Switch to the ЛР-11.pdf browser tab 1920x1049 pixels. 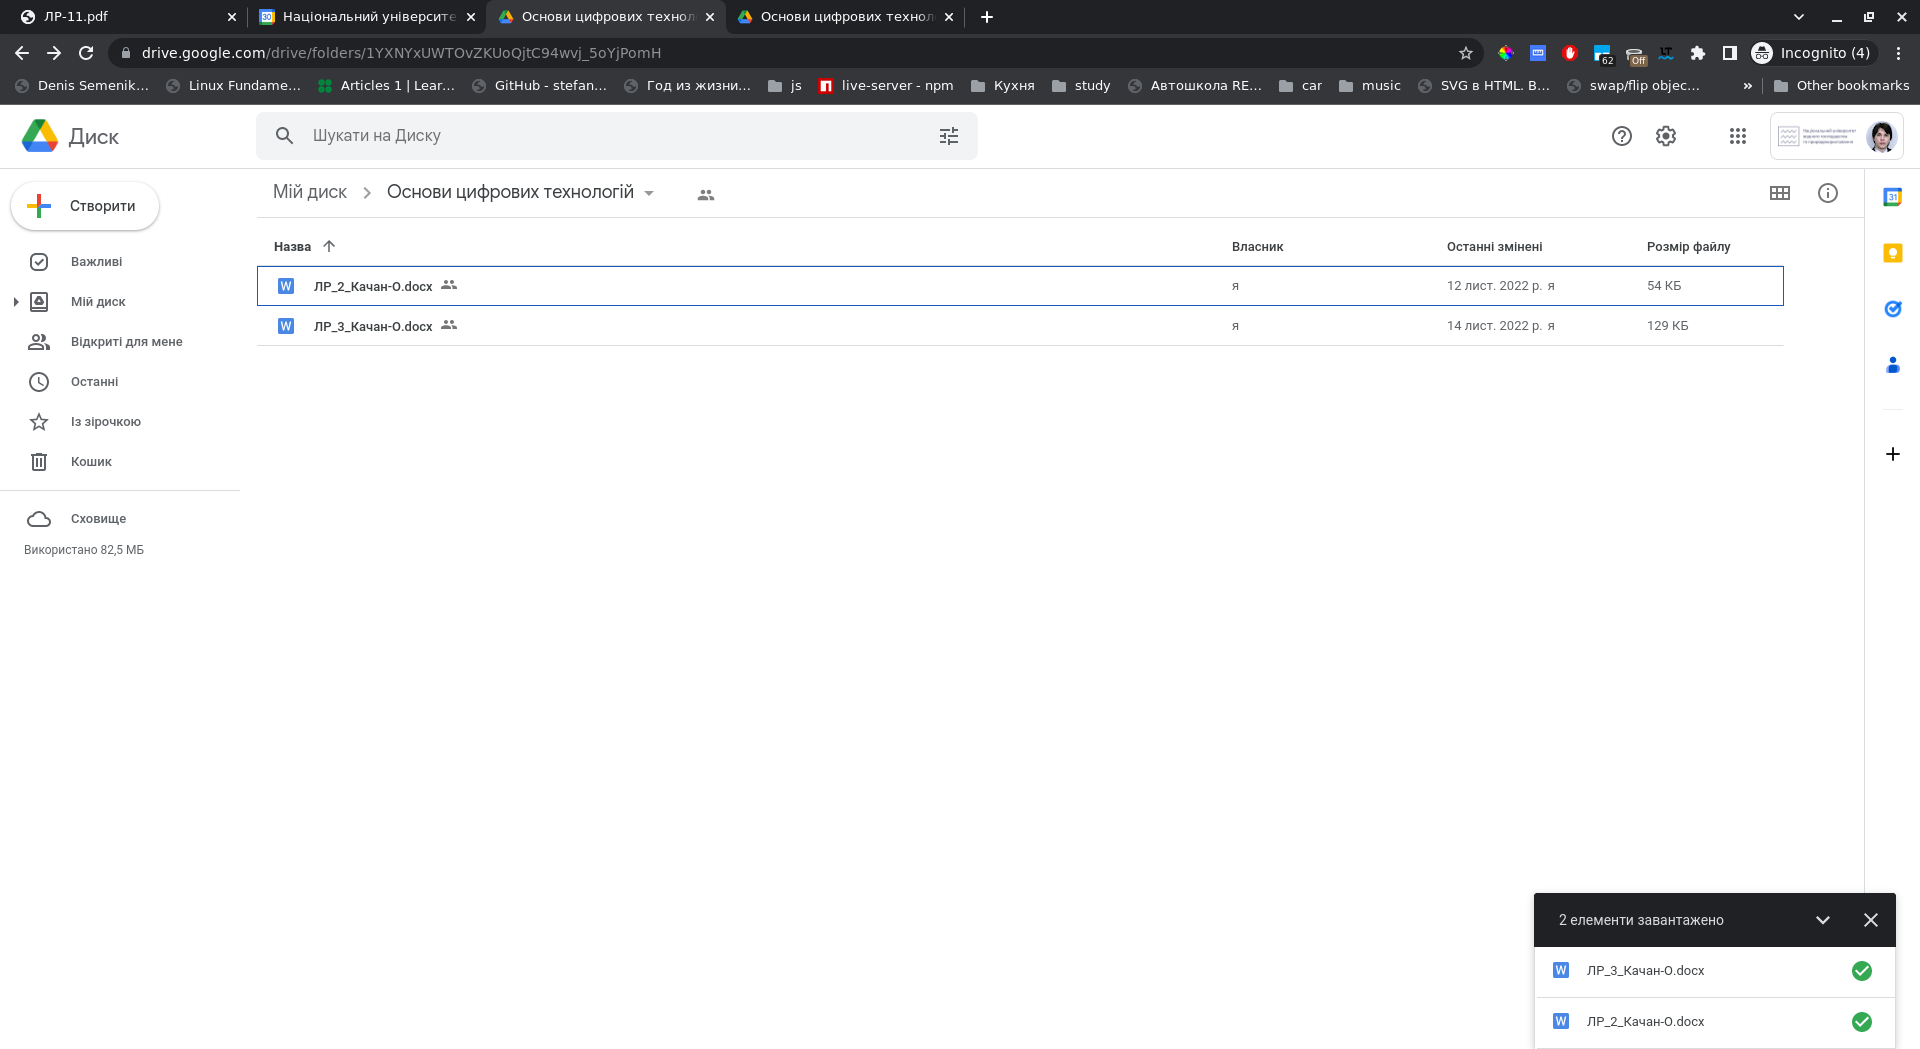coord(120,17)
